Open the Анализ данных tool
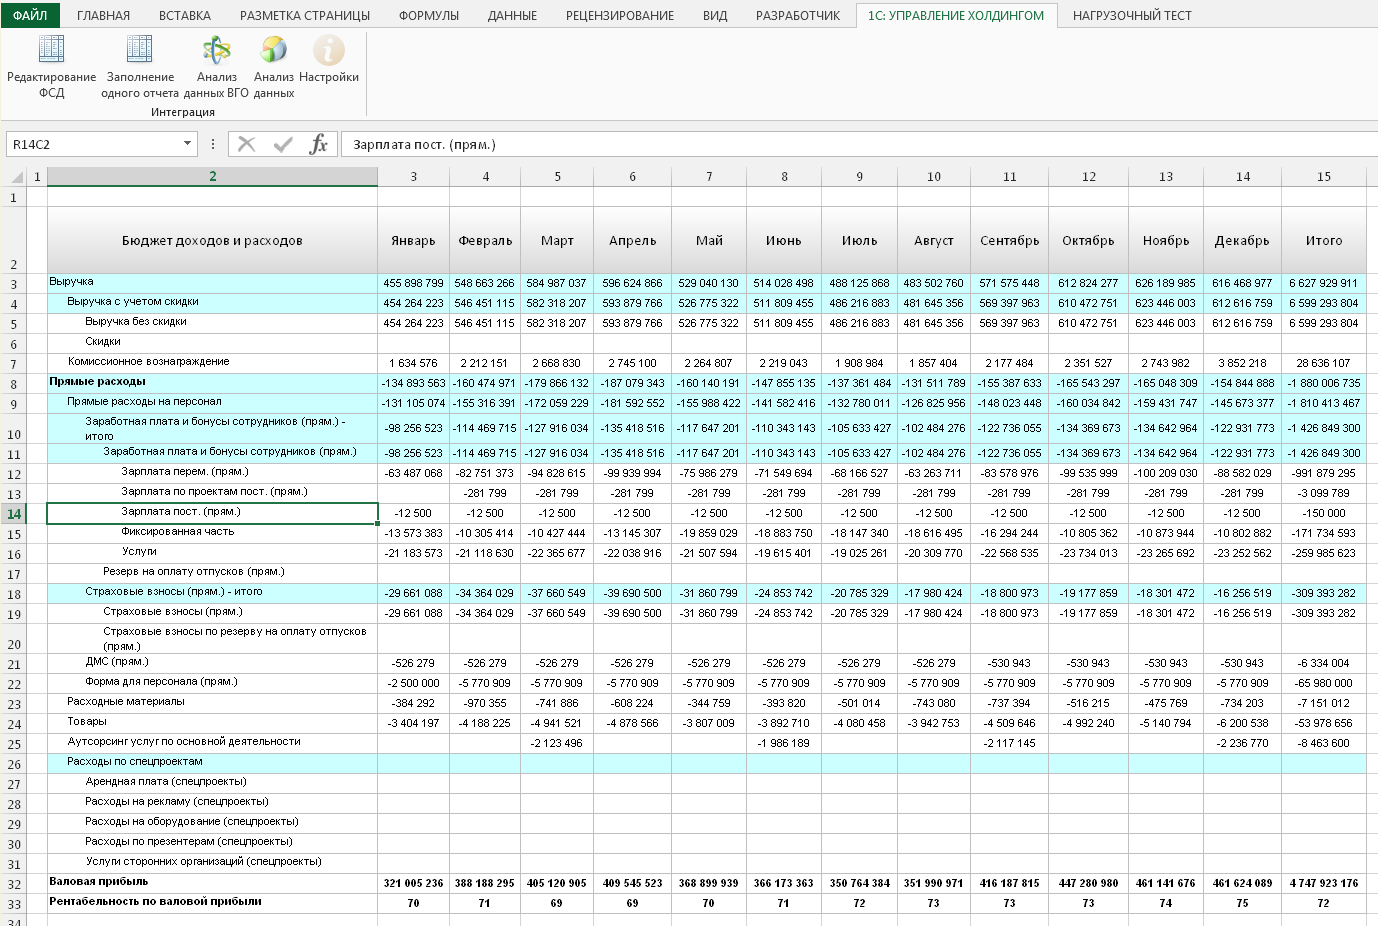Viewport: 1378px width, 926px height. point(273,50)
